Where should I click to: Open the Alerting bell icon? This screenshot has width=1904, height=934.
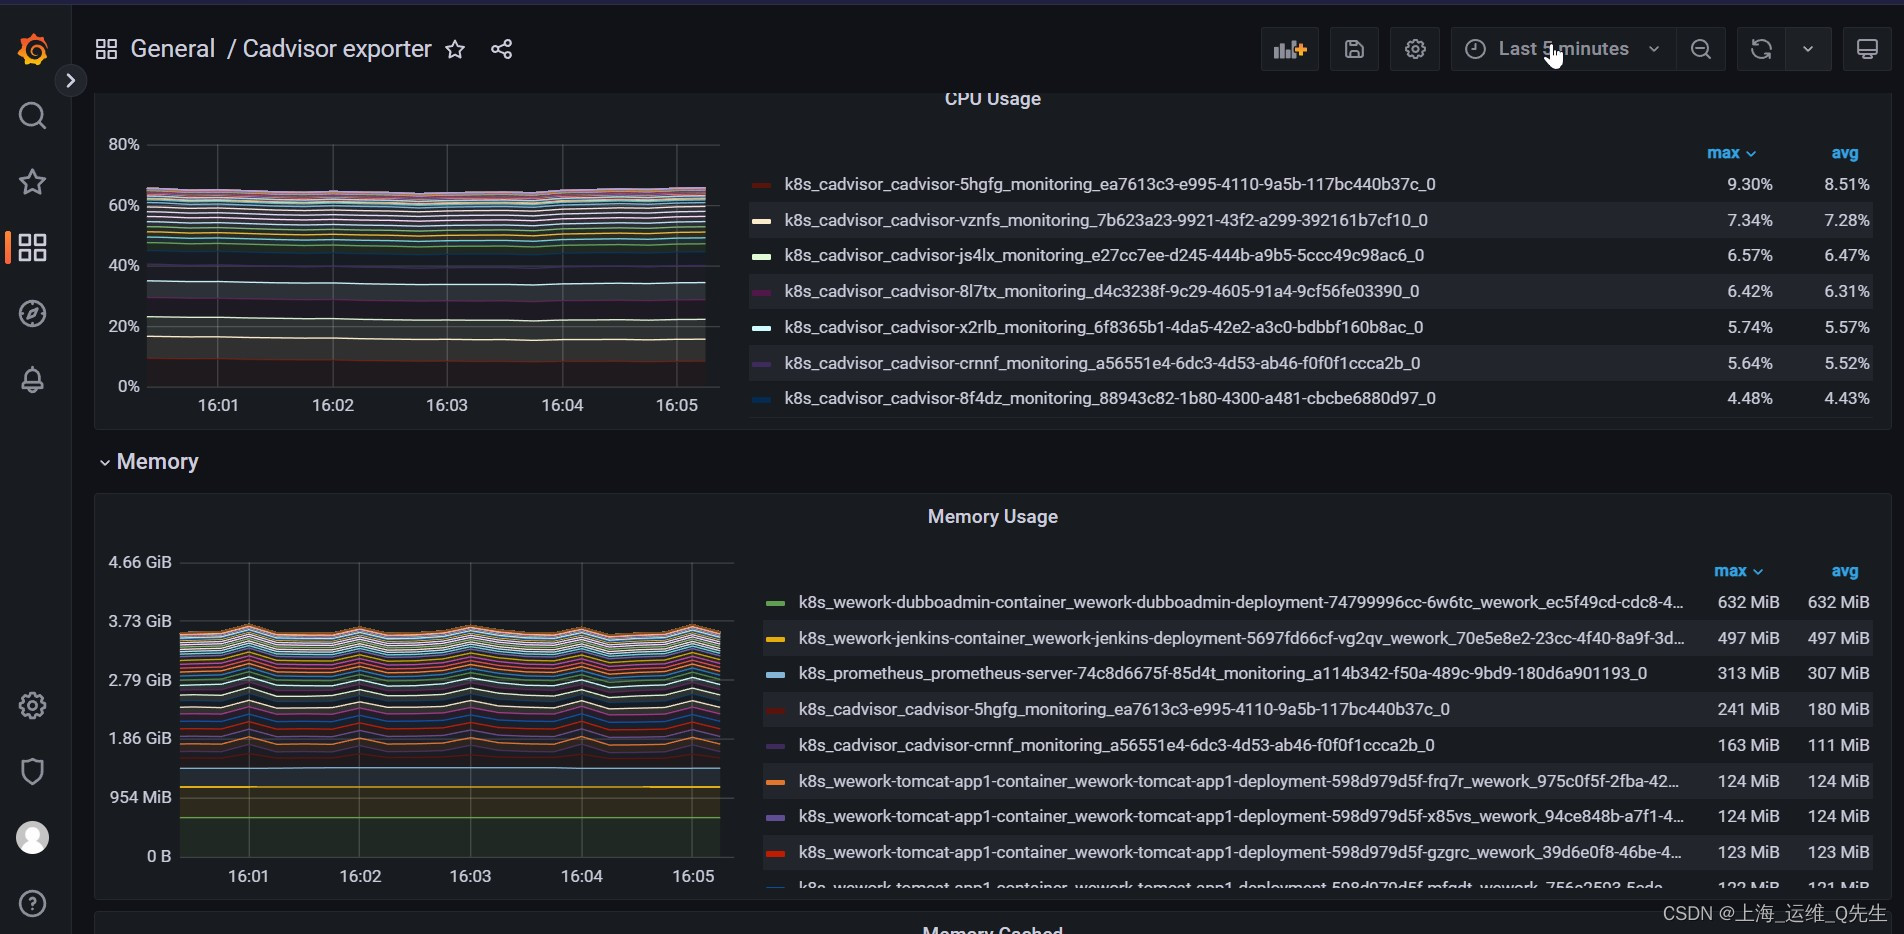pos(33,380)
